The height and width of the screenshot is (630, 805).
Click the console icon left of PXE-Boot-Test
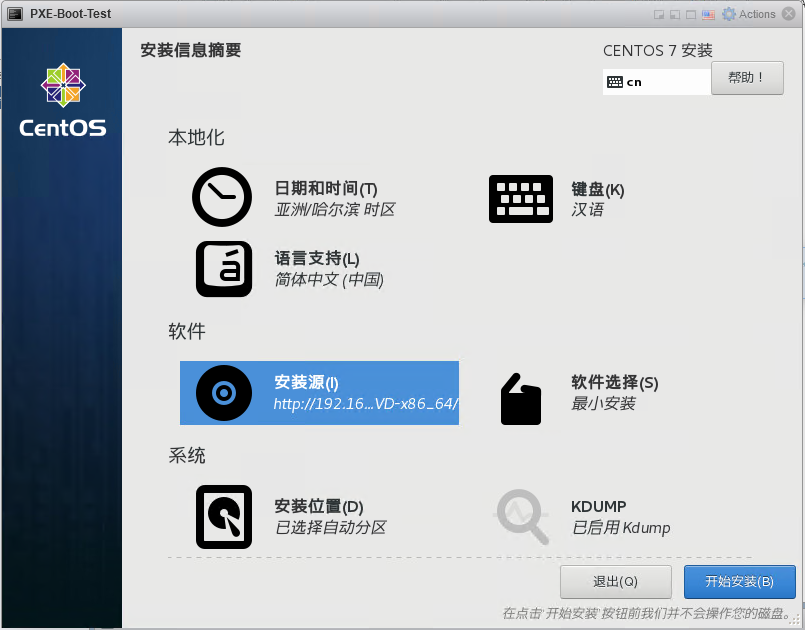tap(15, 14)
